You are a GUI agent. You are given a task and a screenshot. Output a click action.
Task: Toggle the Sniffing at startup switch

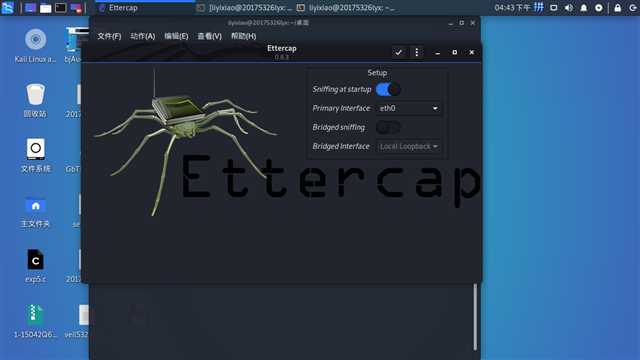pos(388,89)
